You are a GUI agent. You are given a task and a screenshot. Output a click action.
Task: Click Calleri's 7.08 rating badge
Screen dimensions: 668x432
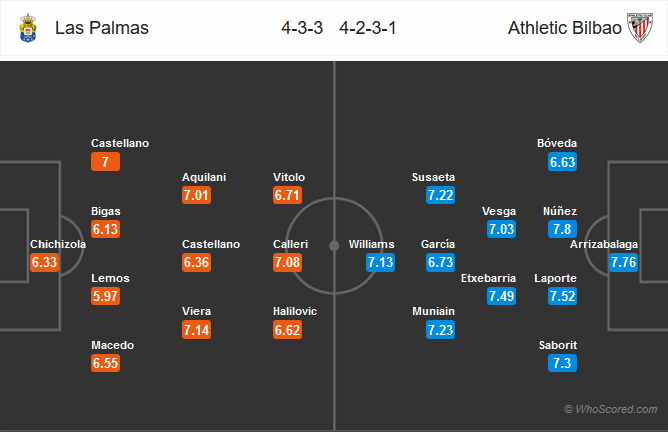click(288, 262)
